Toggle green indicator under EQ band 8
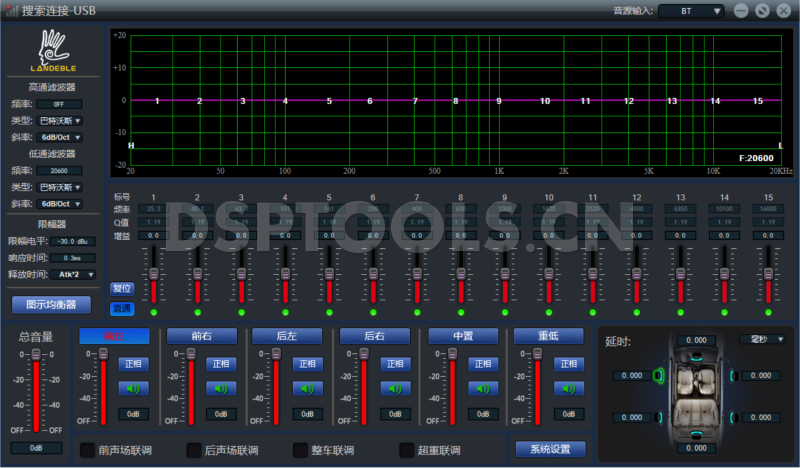This screenshot has width=800, height=468. [461, 312]
